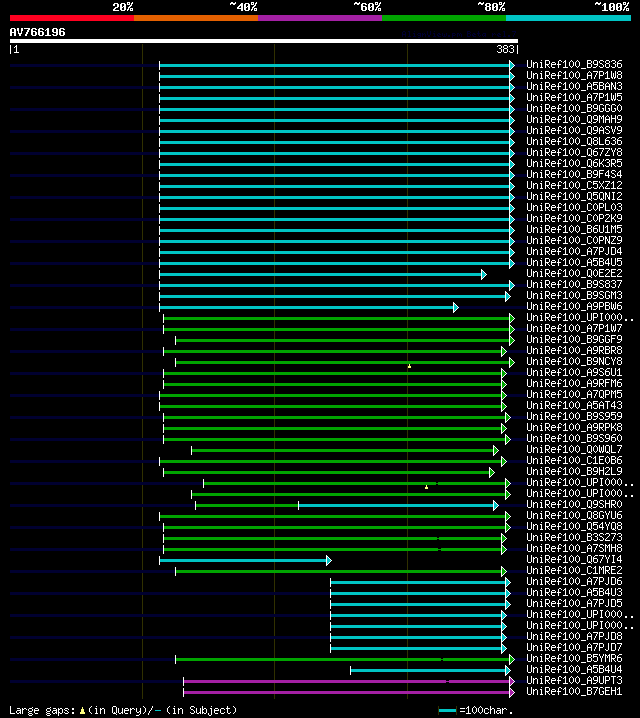Select the UniRef100_A7PJD6 label
The height and width of the screenshot is (718, 640).
[574, 581]
